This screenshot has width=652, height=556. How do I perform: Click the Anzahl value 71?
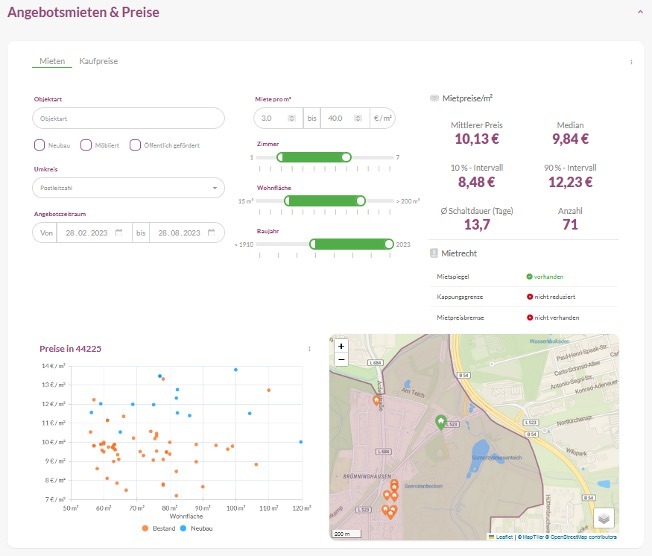click(x=570, y=225)
